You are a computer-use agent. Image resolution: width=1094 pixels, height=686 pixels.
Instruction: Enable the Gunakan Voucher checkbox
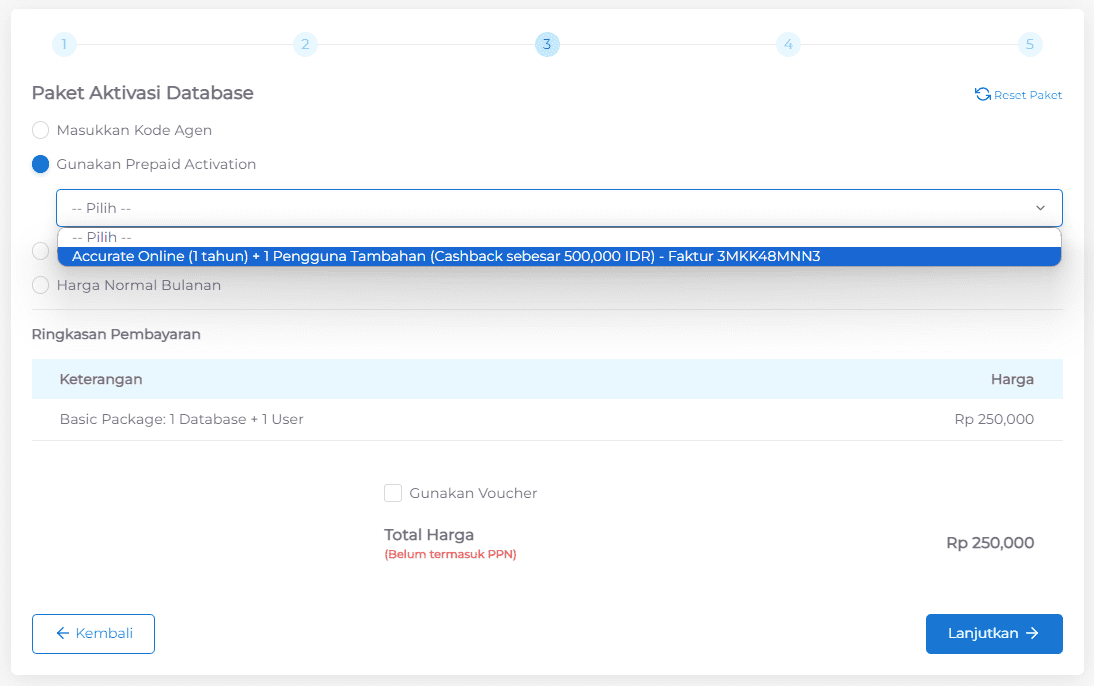[393, 493]
